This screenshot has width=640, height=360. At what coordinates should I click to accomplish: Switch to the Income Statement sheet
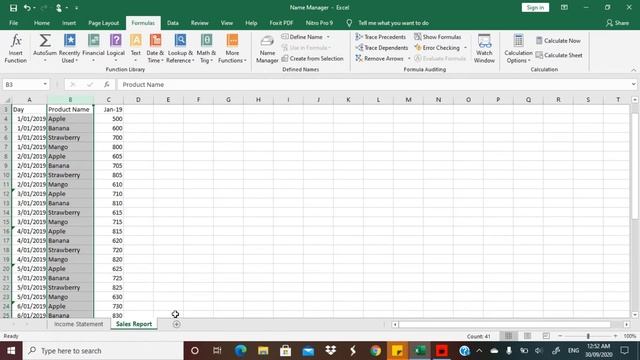point(78,324)
